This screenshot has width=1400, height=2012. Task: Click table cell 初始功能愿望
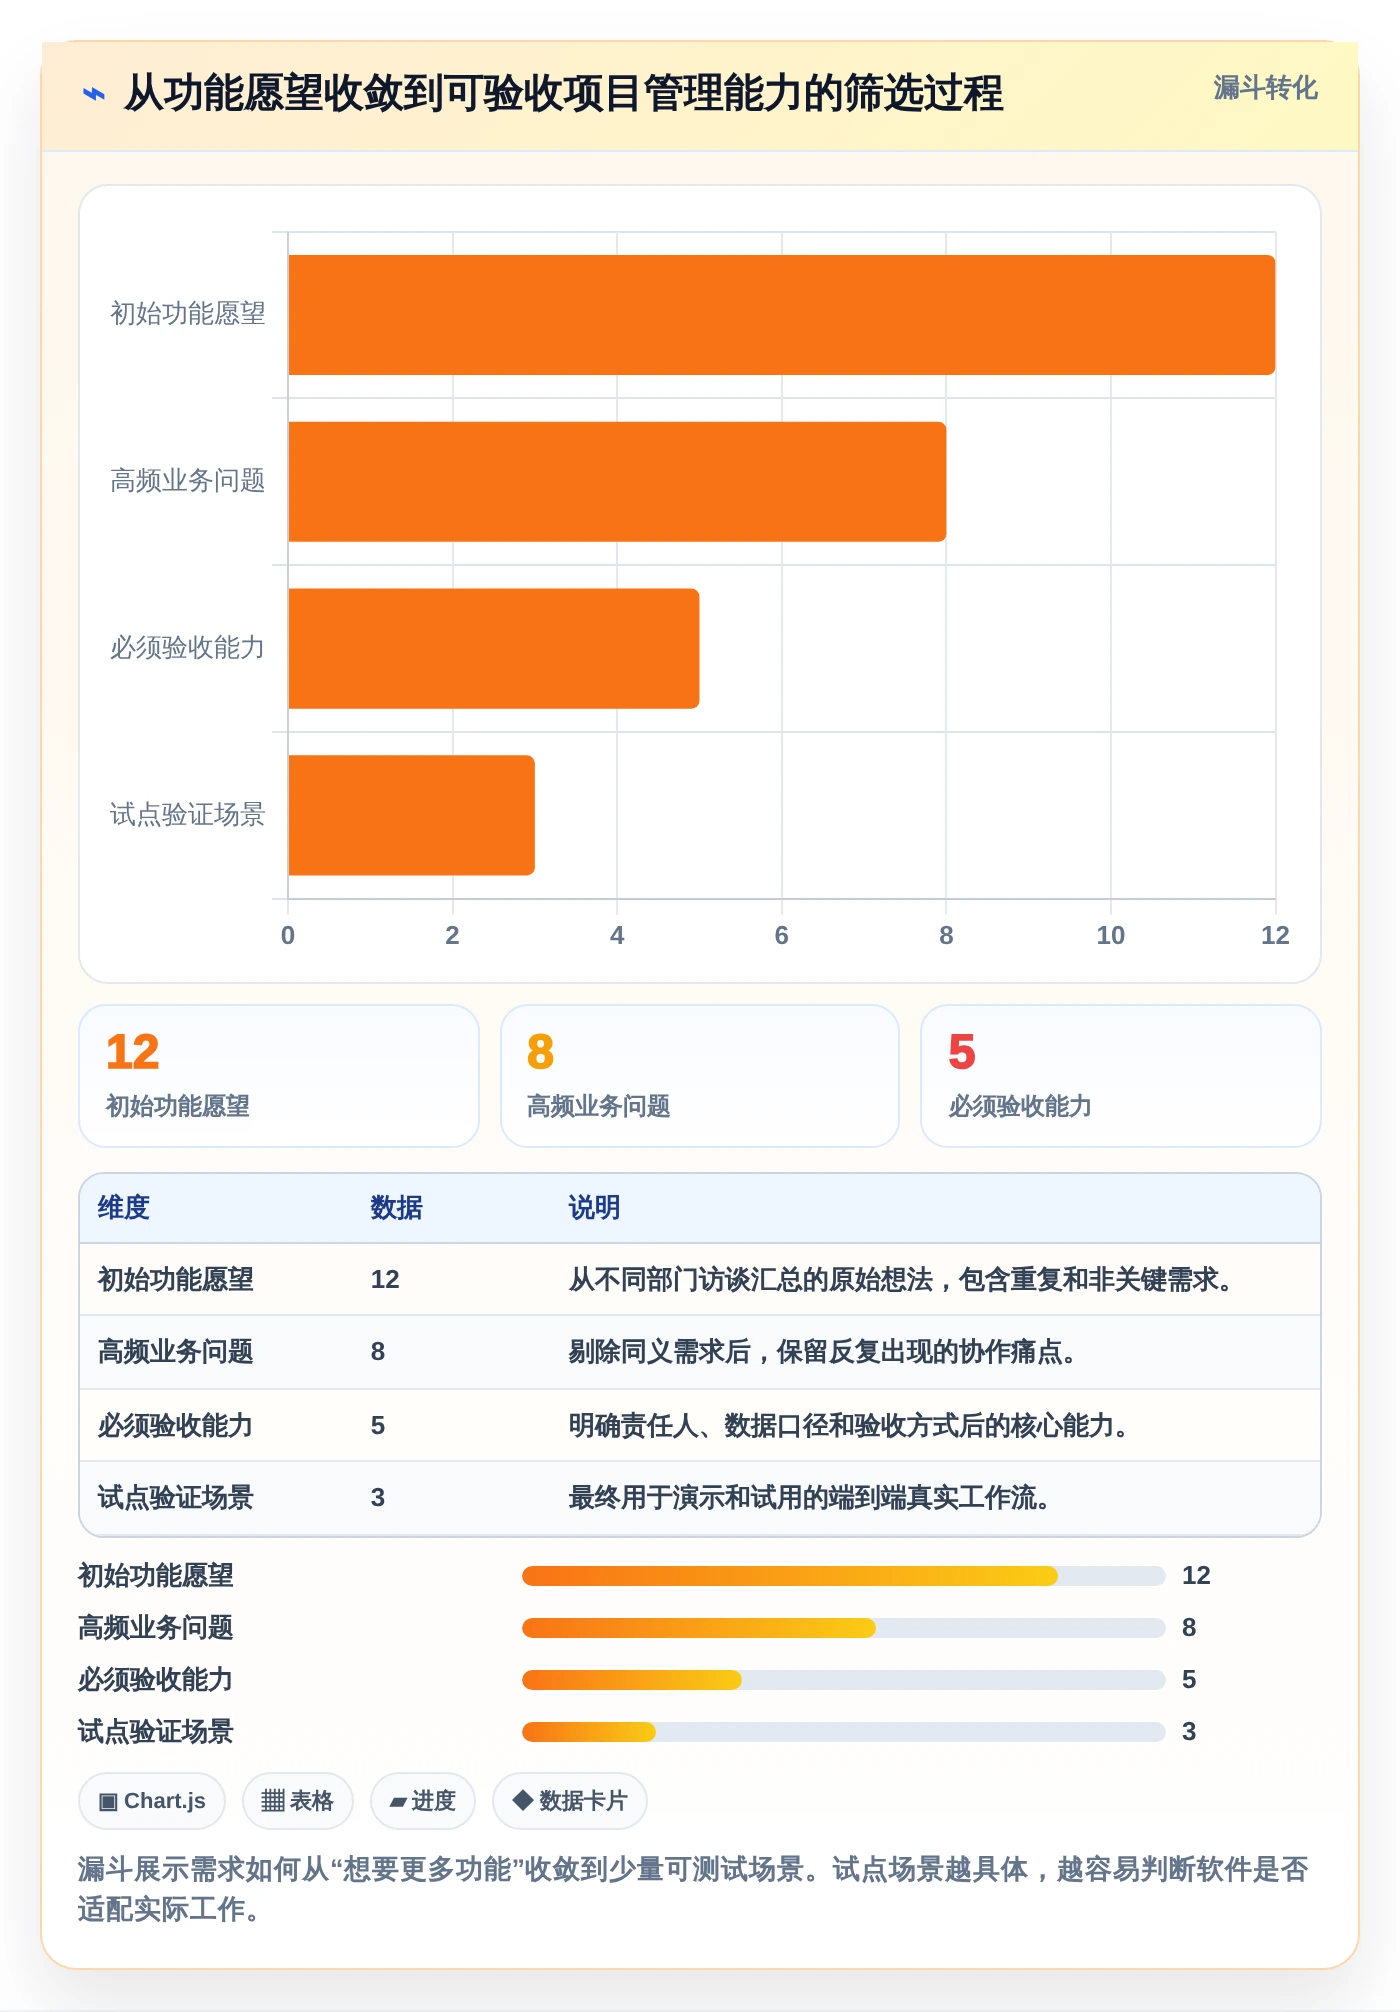coord(176,1280)
